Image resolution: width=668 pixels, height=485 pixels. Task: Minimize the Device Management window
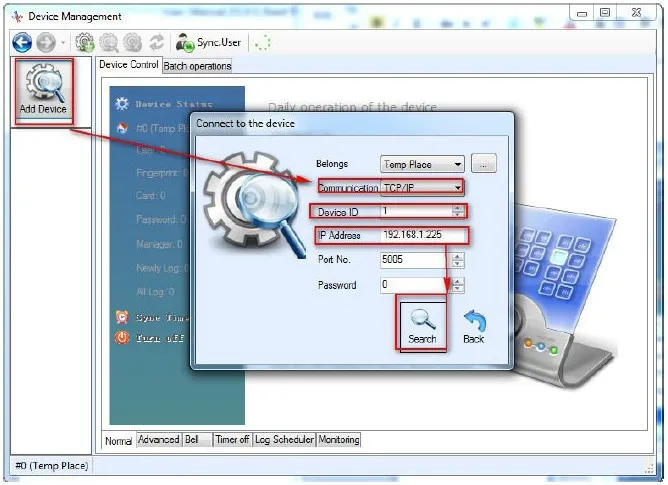tap(582, 13)
